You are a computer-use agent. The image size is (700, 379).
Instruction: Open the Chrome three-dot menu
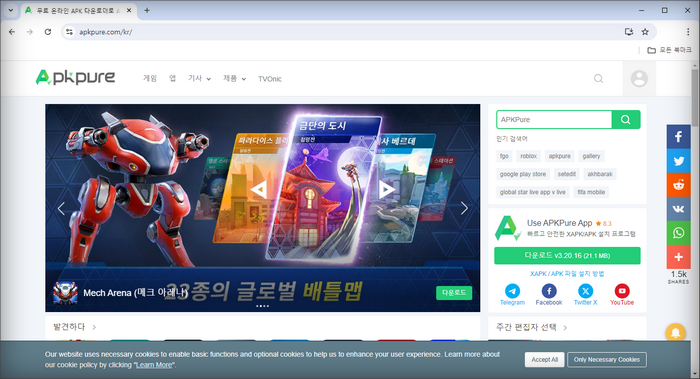point(688,32)
